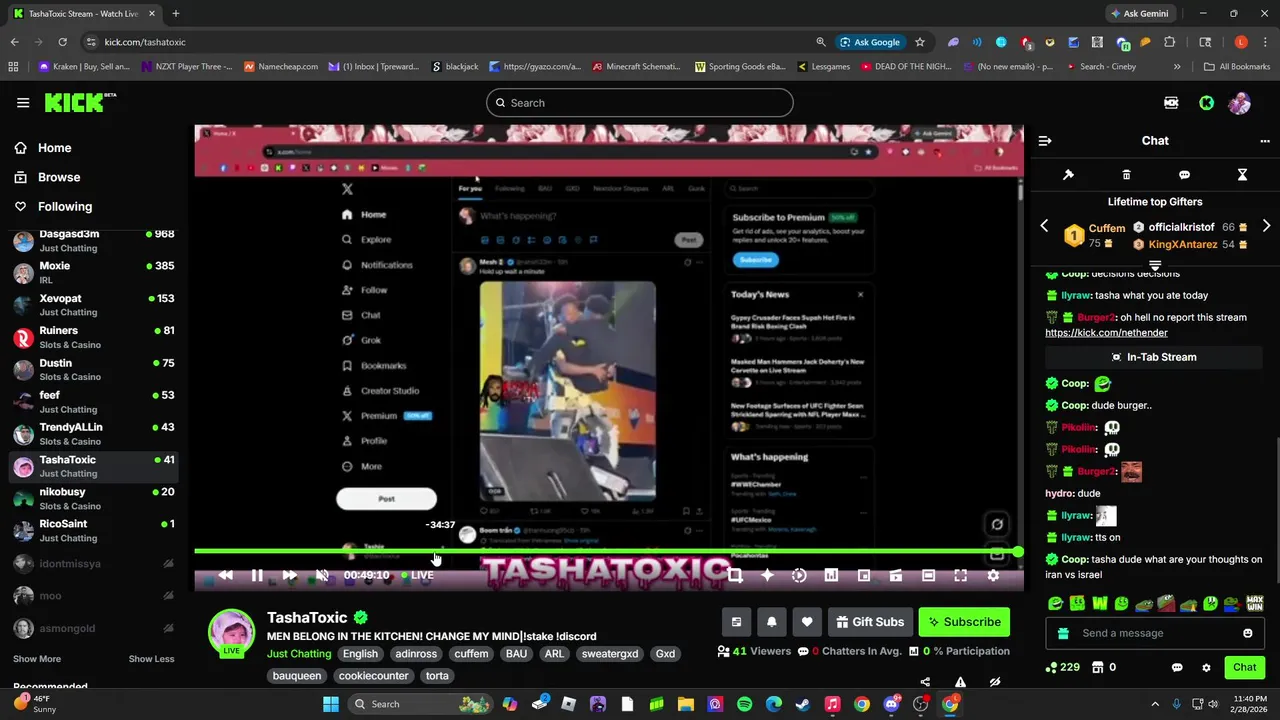Select the cookiecounter tag
This screenshot has height=720, width=1280.
click(373, 676)
